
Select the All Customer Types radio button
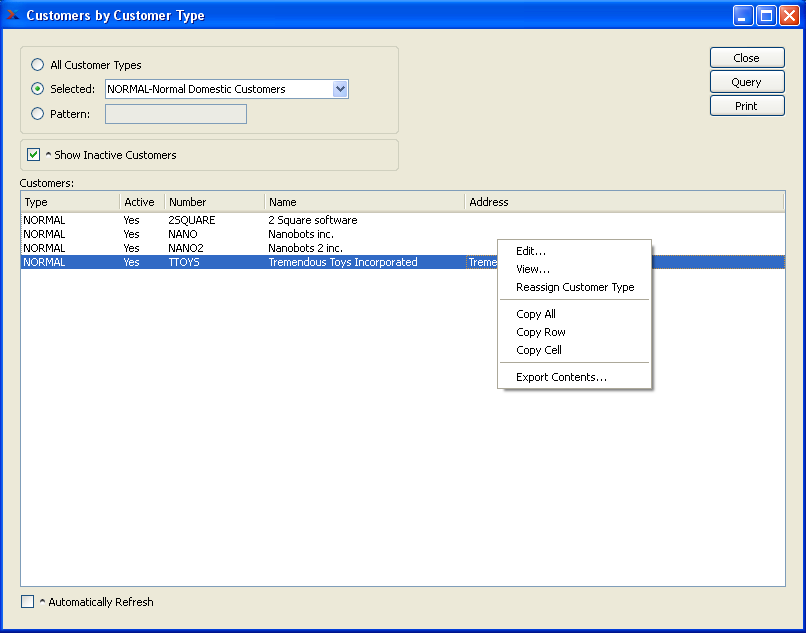pyautogui.click(x=37, y=65)
